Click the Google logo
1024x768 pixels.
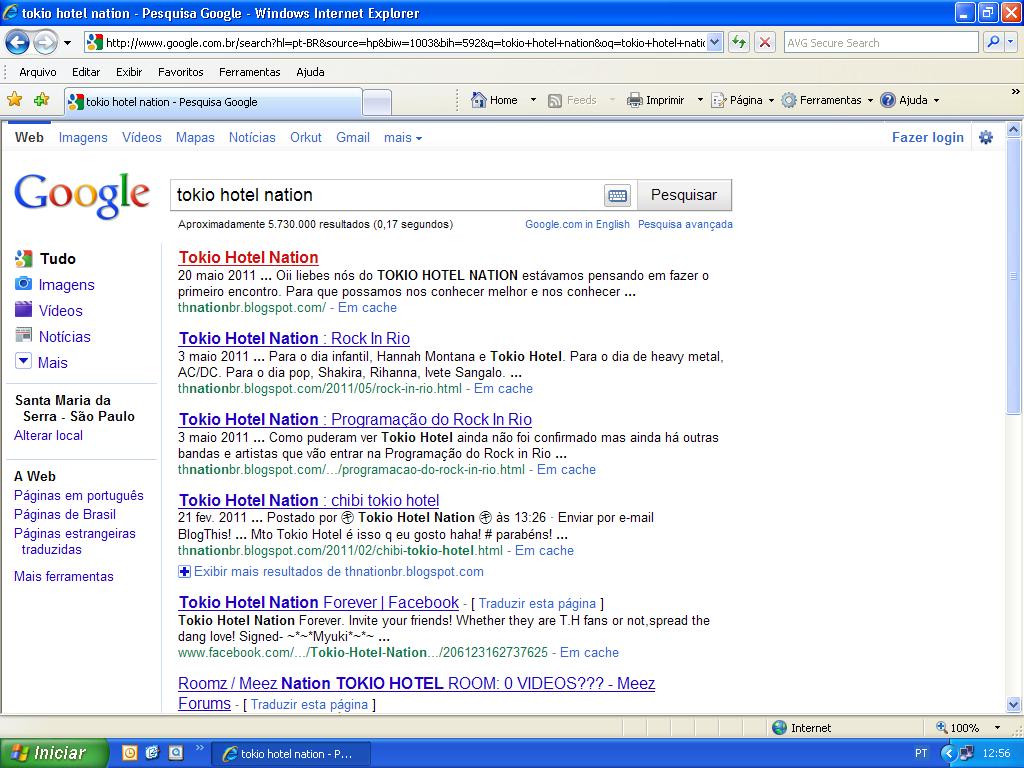(82, 195)
